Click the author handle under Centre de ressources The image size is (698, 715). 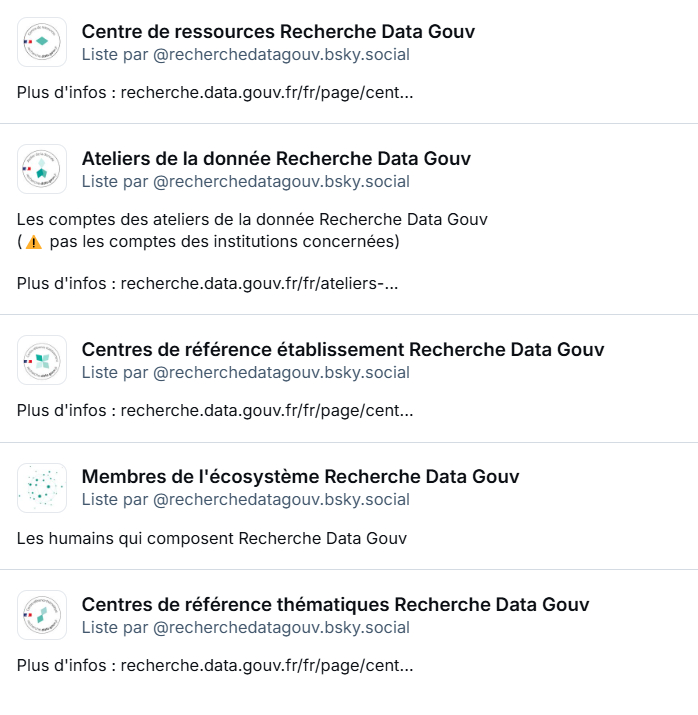tap(281, 54)
